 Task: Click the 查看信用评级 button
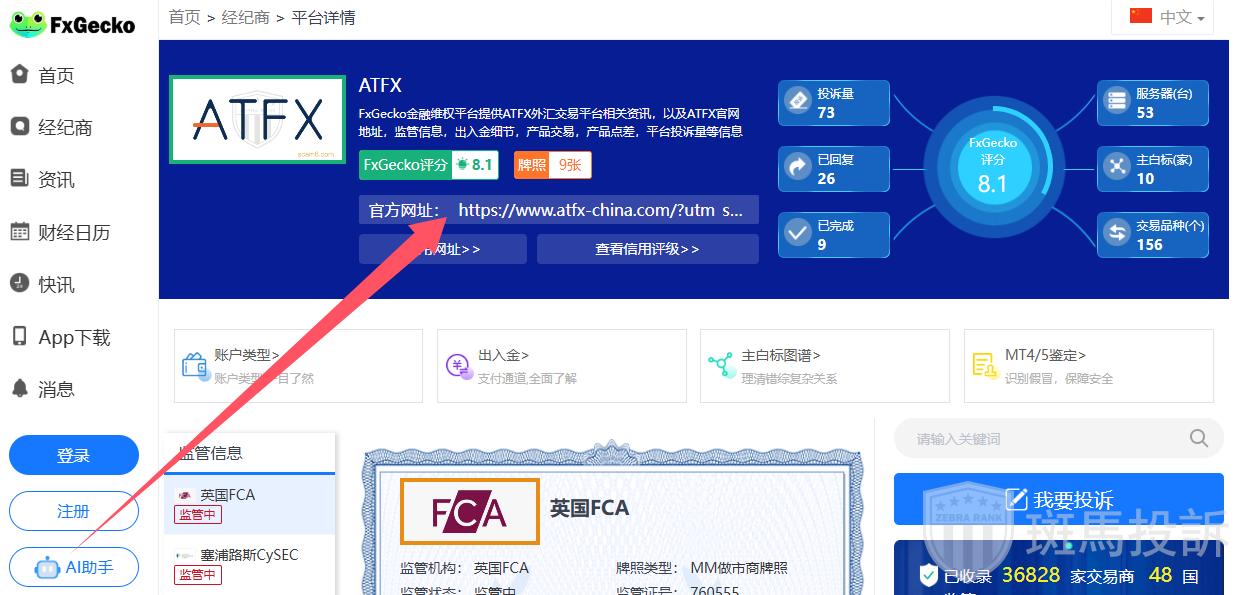click(647, 249)
